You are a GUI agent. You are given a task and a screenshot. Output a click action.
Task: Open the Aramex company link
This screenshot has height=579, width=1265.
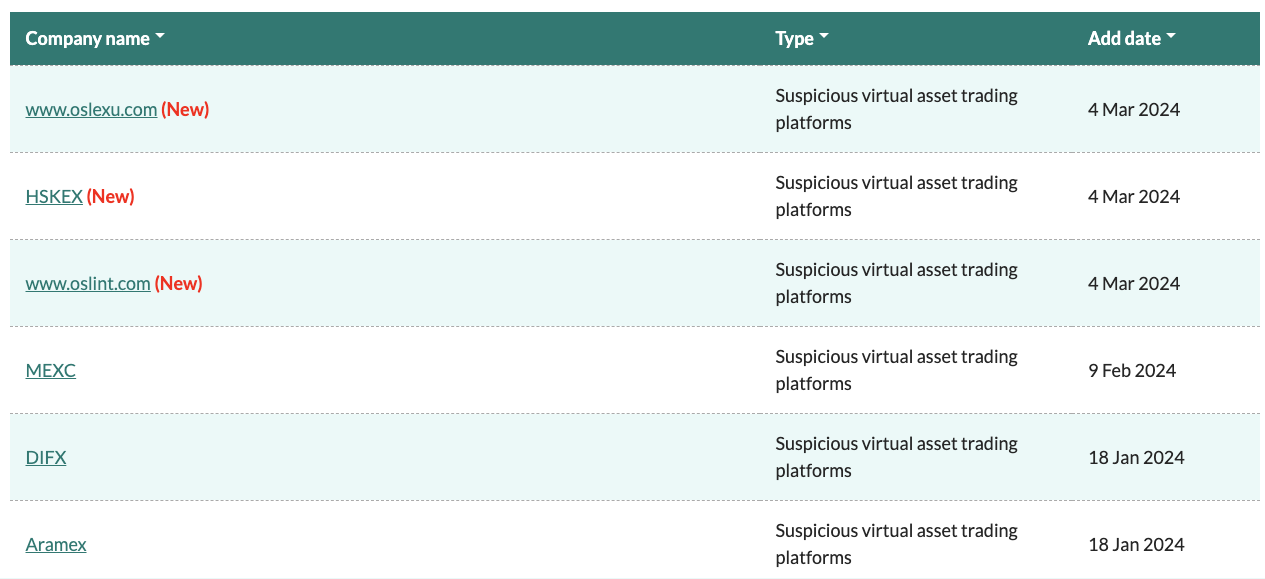pos(56,545)
